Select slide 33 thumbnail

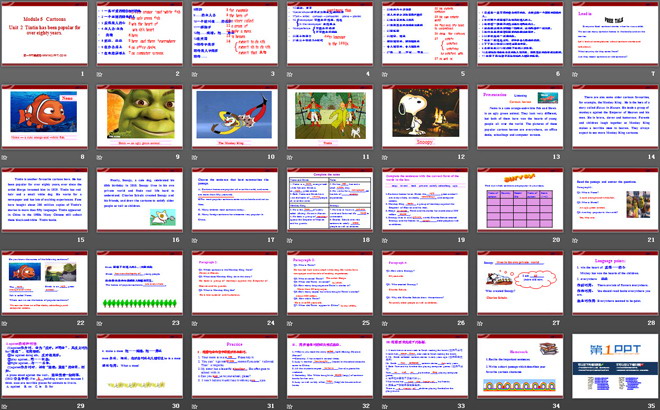[425, 366]
